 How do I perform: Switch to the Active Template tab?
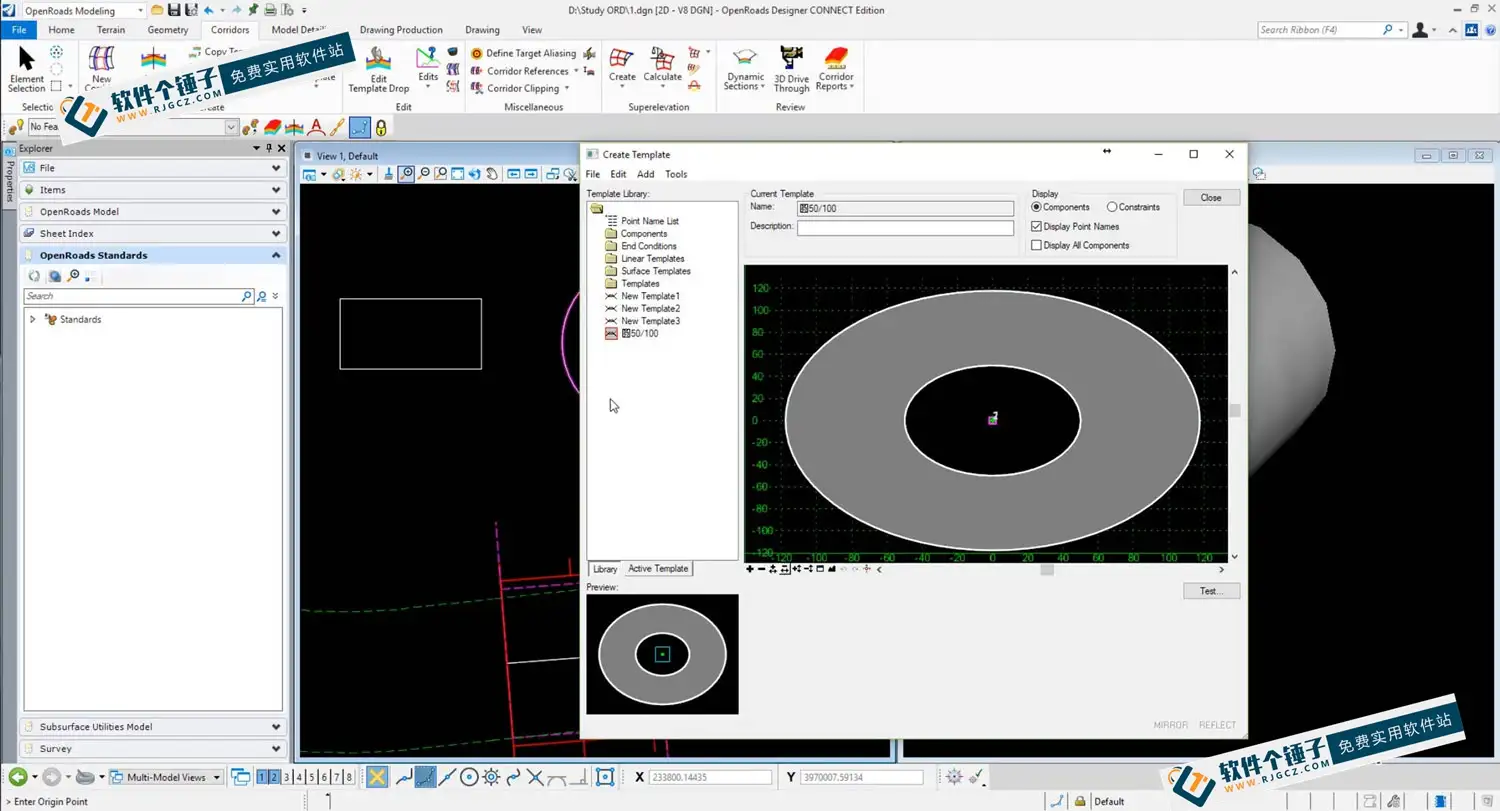658,568
